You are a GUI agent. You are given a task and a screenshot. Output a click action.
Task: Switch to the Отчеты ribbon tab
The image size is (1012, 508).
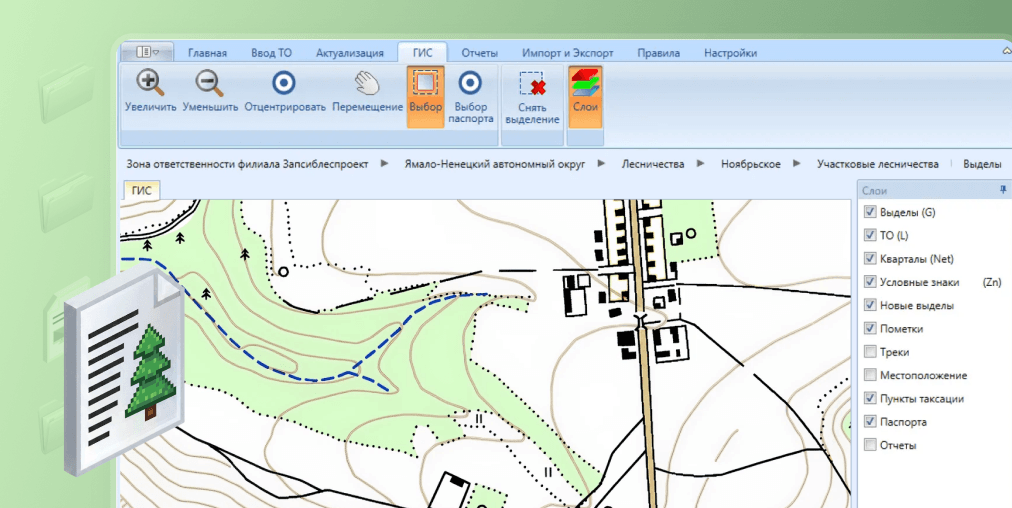click(x=480, y=53)
